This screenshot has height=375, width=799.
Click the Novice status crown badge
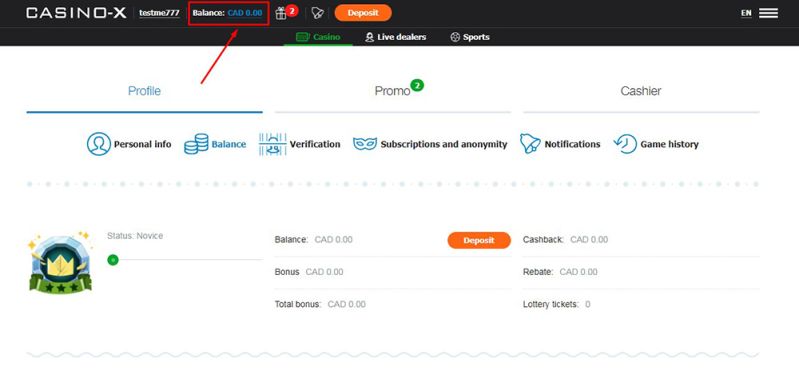click(61, 263)
